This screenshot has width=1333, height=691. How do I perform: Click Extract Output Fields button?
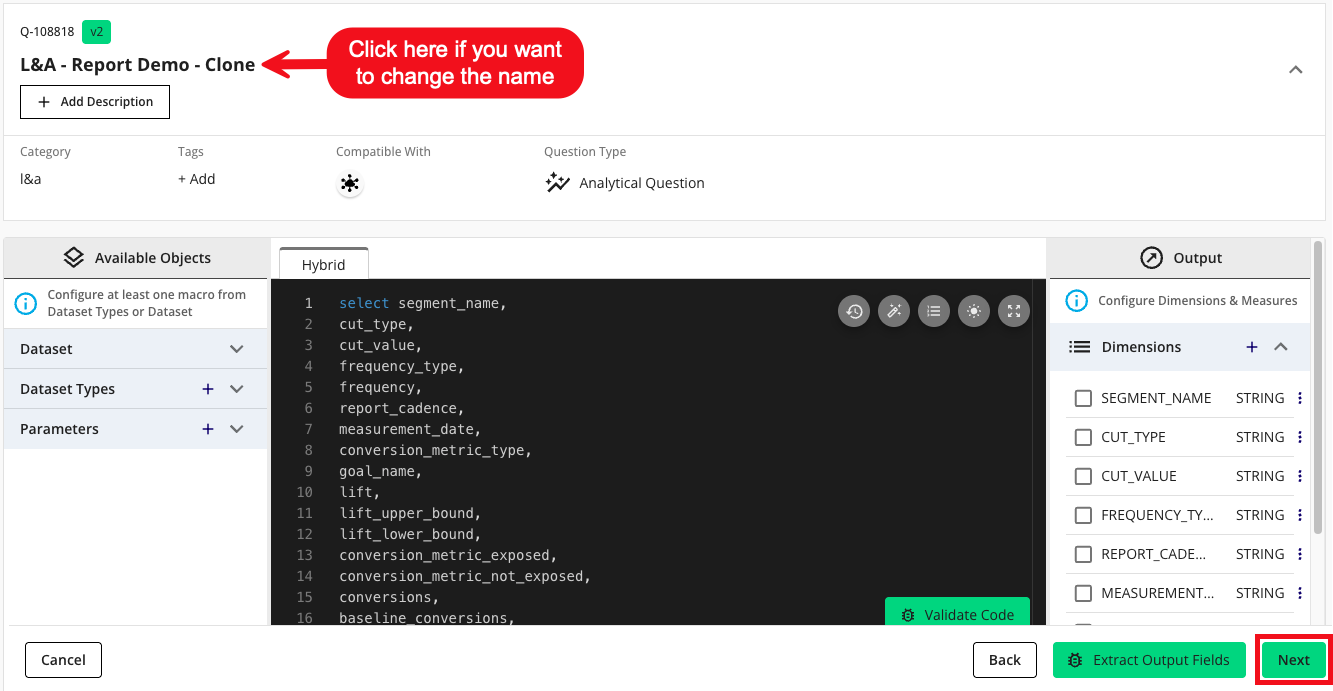pyautogui.click(x=1149, y=660)
